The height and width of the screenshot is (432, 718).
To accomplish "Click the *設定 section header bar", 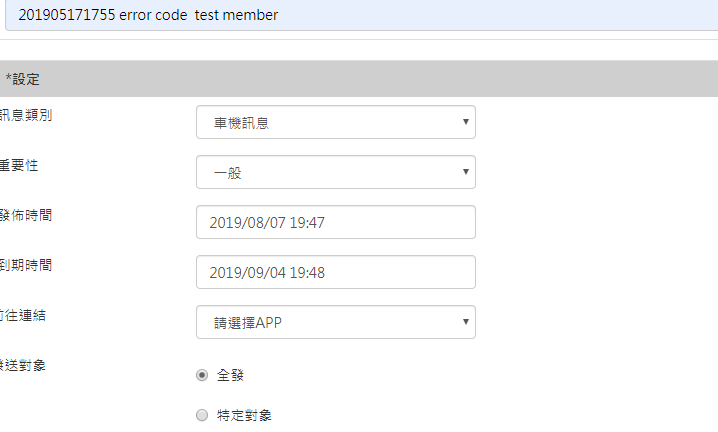I will 359,78.
